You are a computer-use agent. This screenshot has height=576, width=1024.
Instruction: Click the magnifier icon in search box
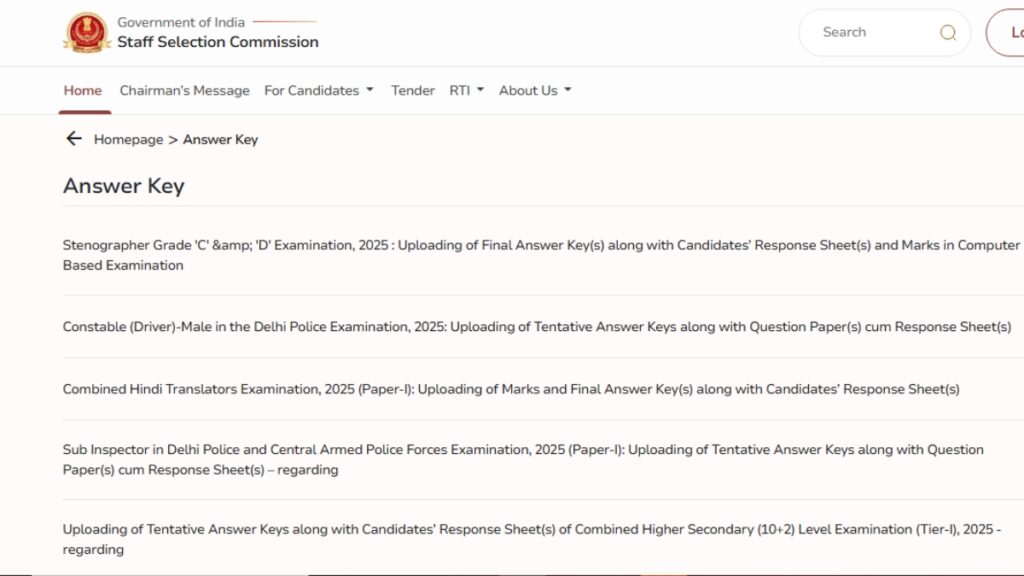tap(947, 33)
